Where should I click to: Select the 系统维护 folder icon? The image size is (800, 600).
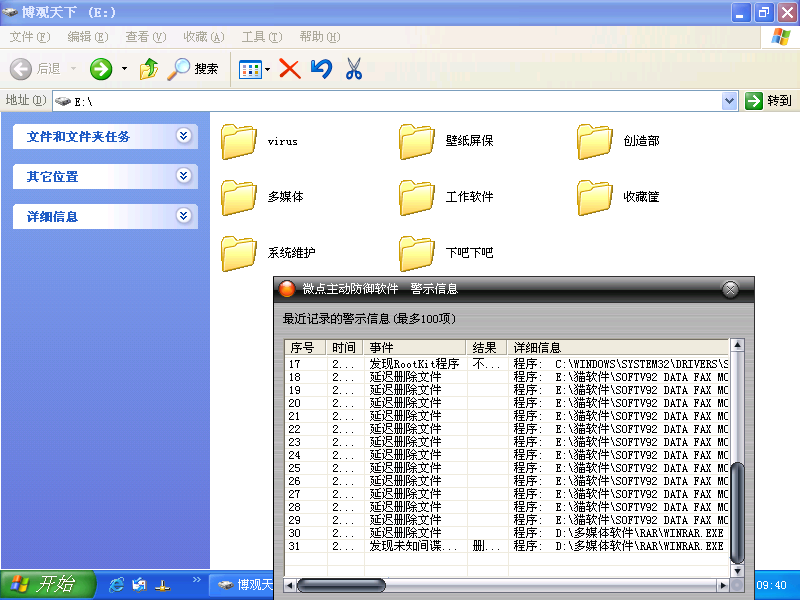[239, 253]
